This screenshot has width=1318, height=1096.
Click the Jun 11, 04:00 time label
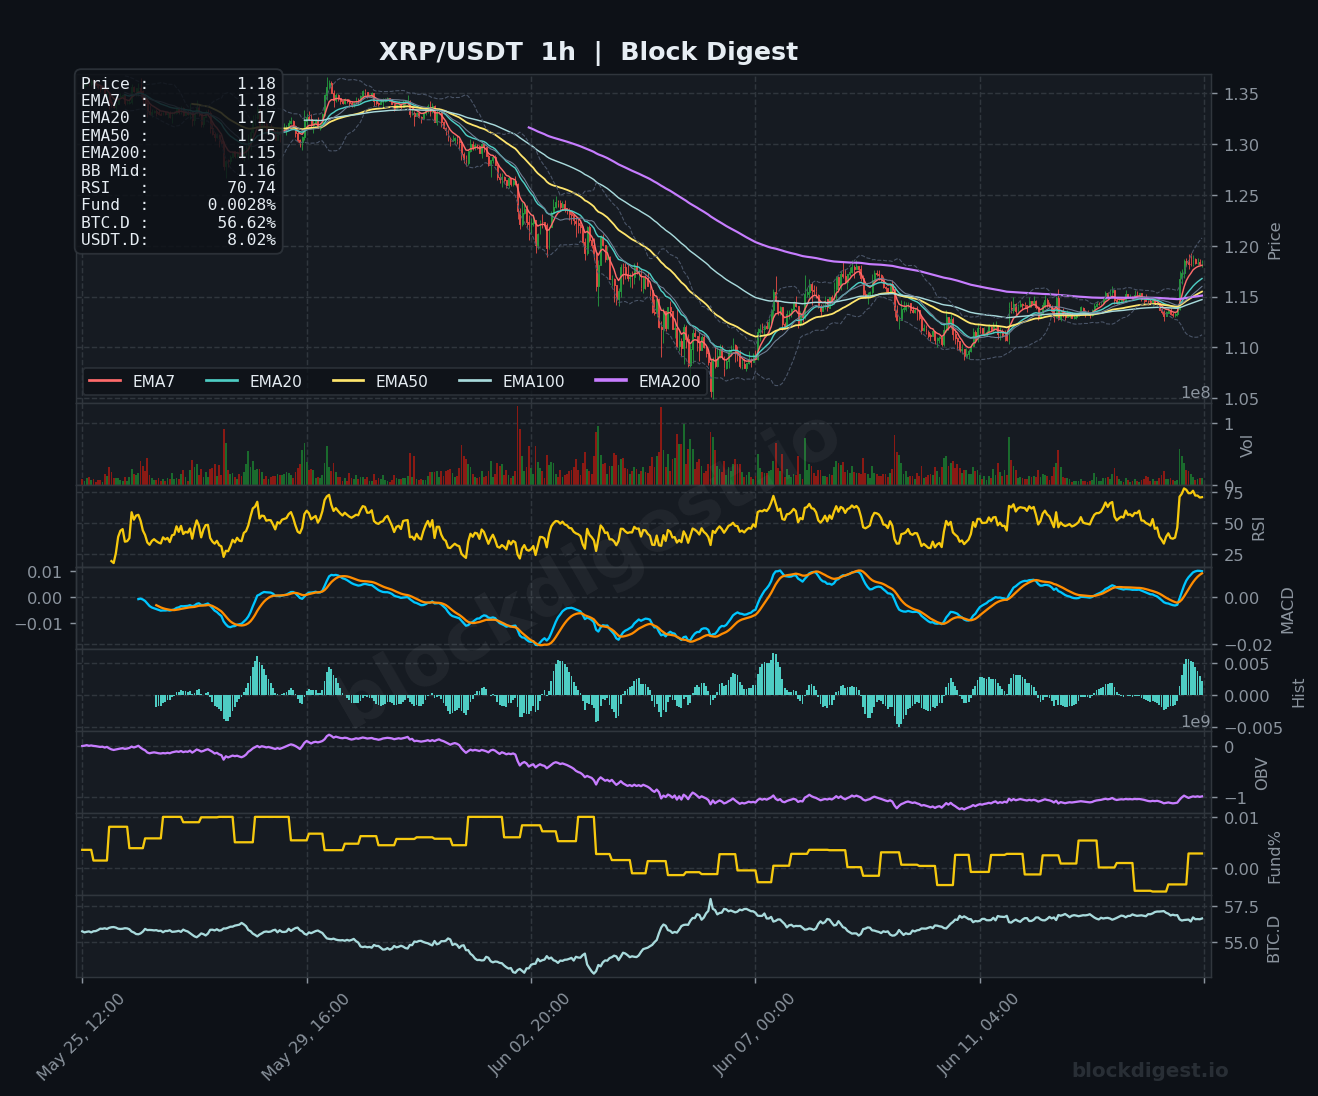coord(980,1037)
